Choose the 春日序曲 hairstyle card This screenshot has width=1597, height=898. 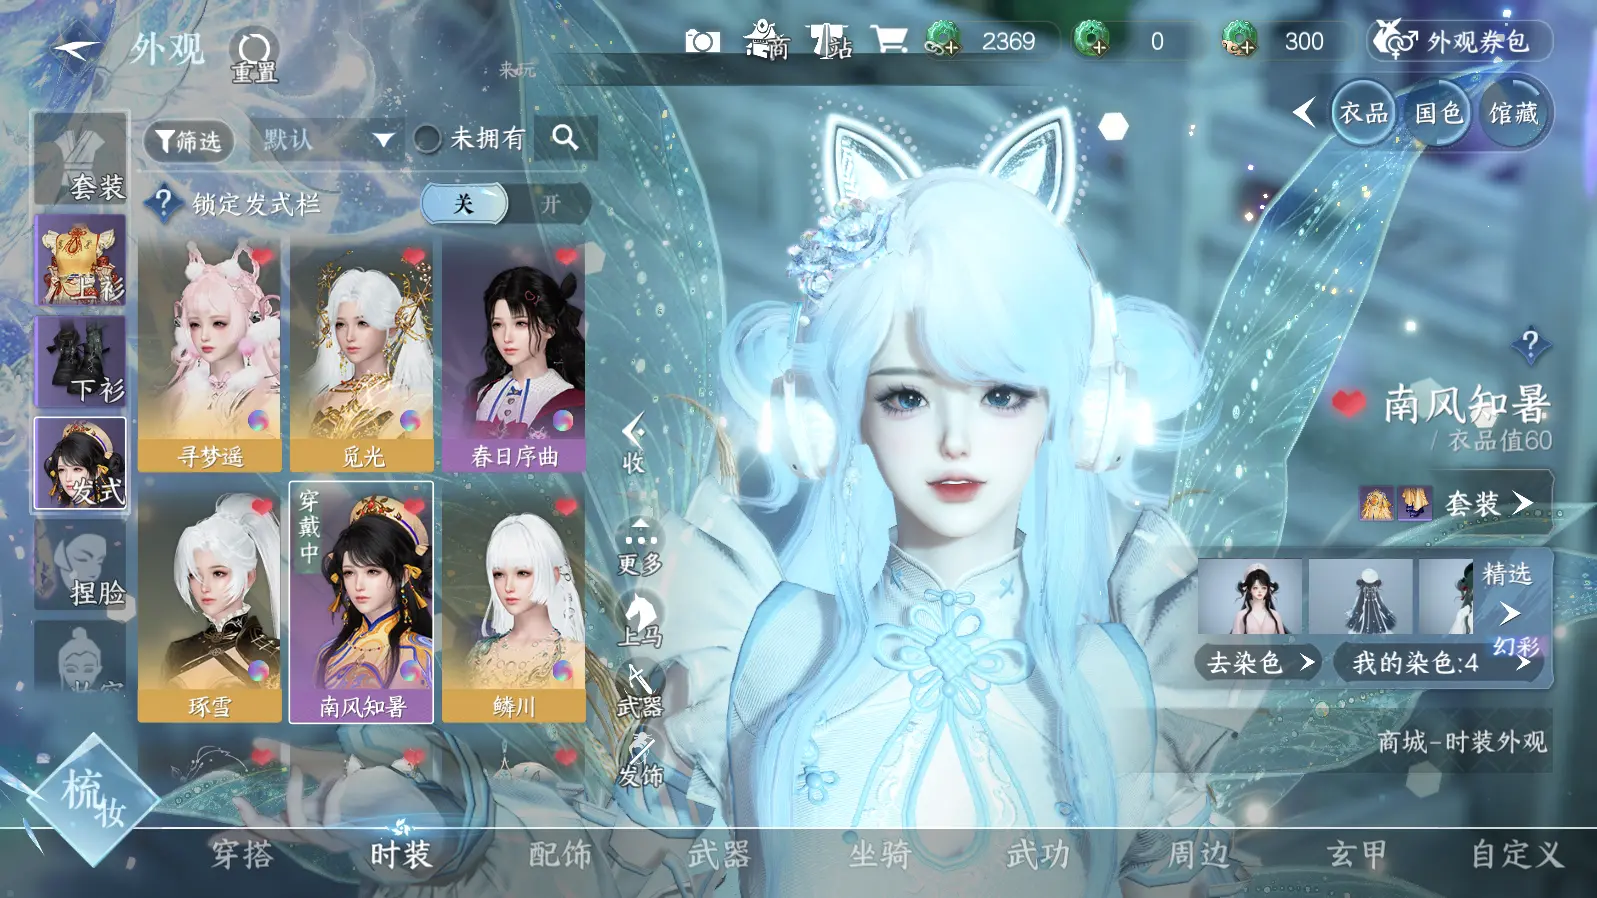pos(514,355)
